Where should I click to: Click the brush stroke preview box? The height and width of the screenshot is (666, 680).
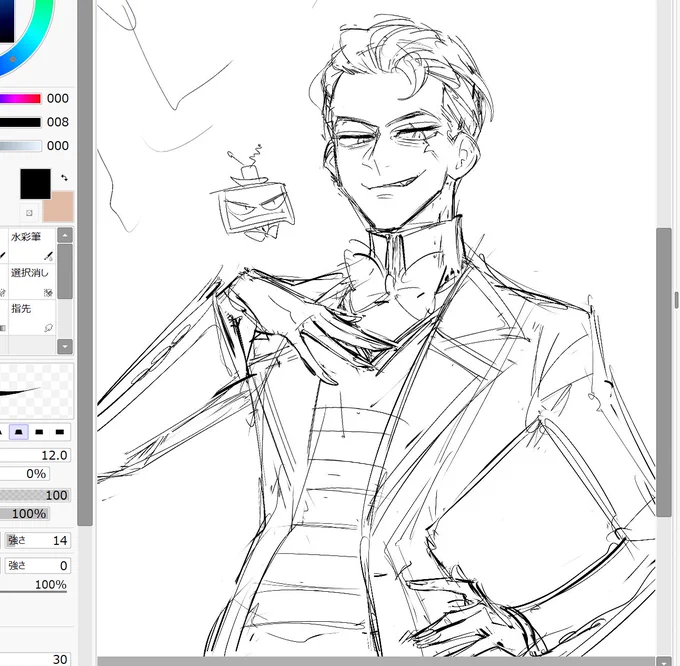[36, 391]
